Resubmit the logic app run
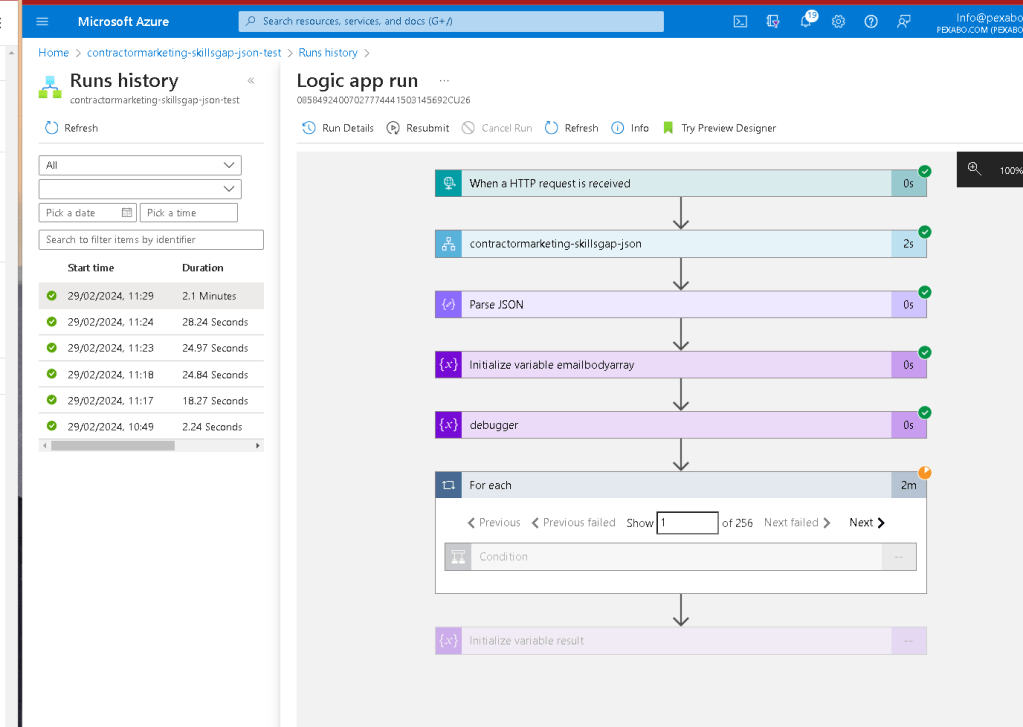1023x727 pixels. point(418,128)
